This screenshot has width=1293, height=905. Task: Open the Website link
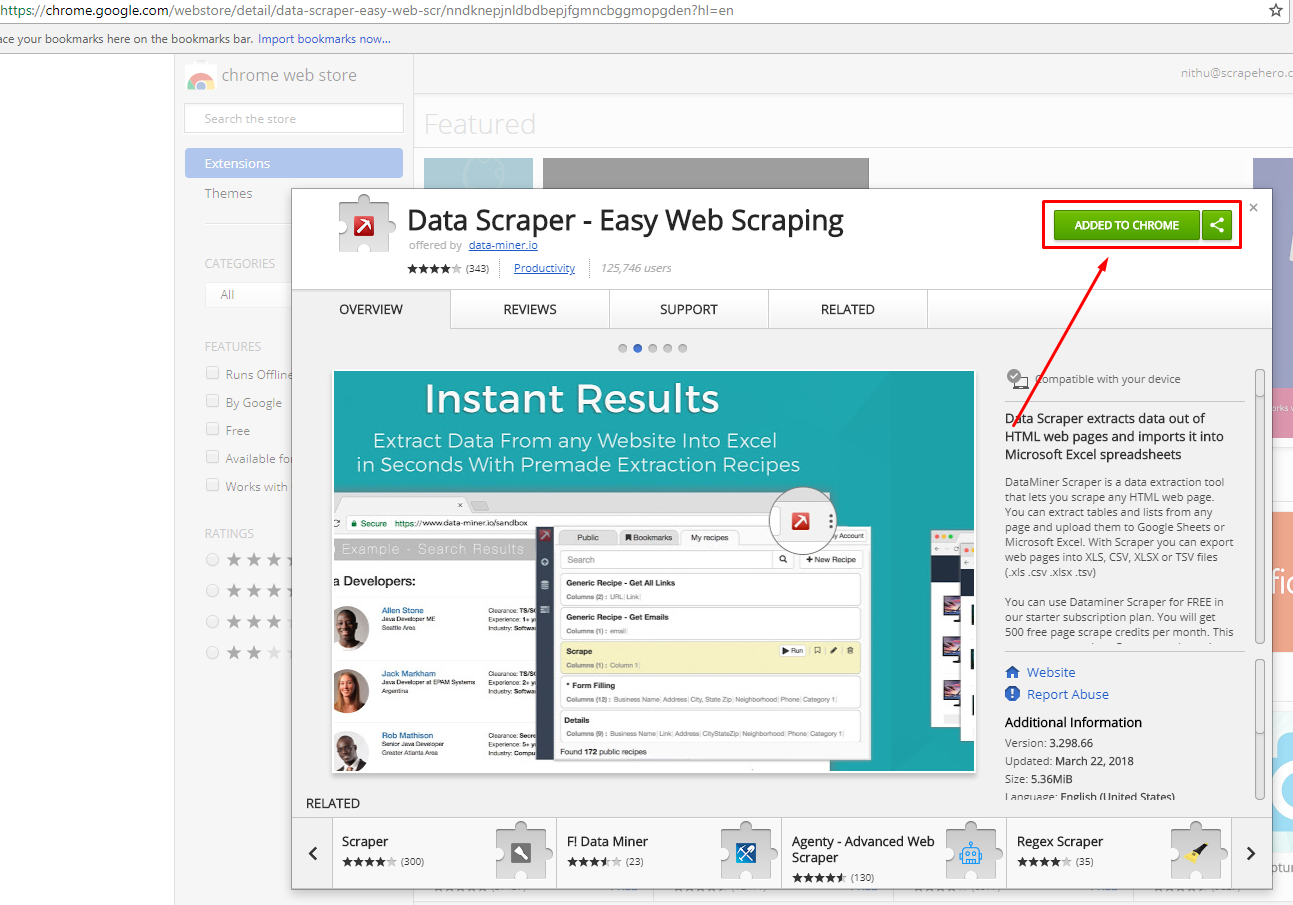tap(1051, 673)
